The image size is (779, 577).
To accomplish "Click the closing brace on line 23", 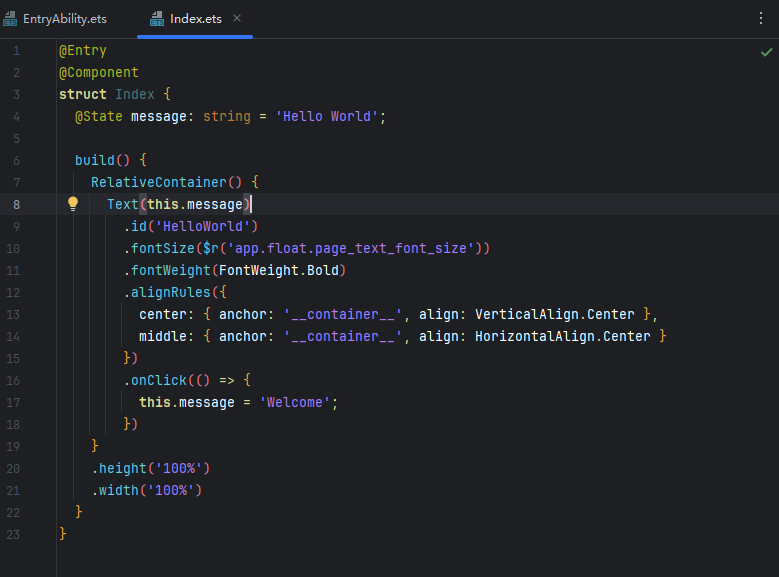I will pos(63,534).
